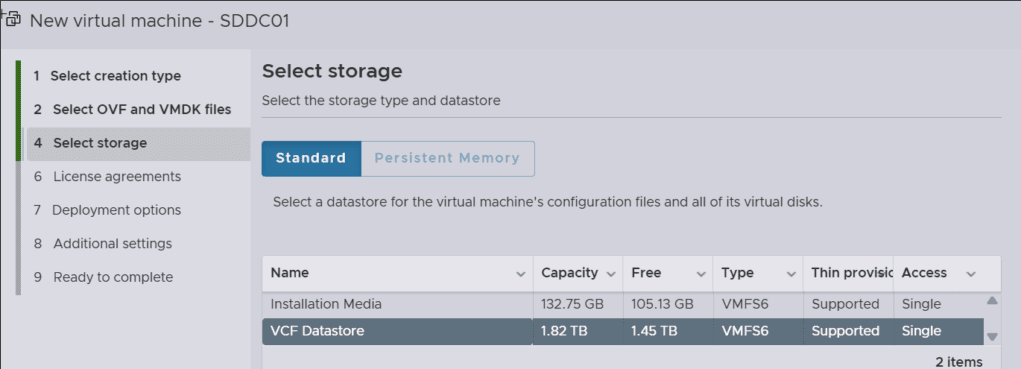Open the Type column dropdown arrow
Screen dimensions: 1021x369
point(791,274)
